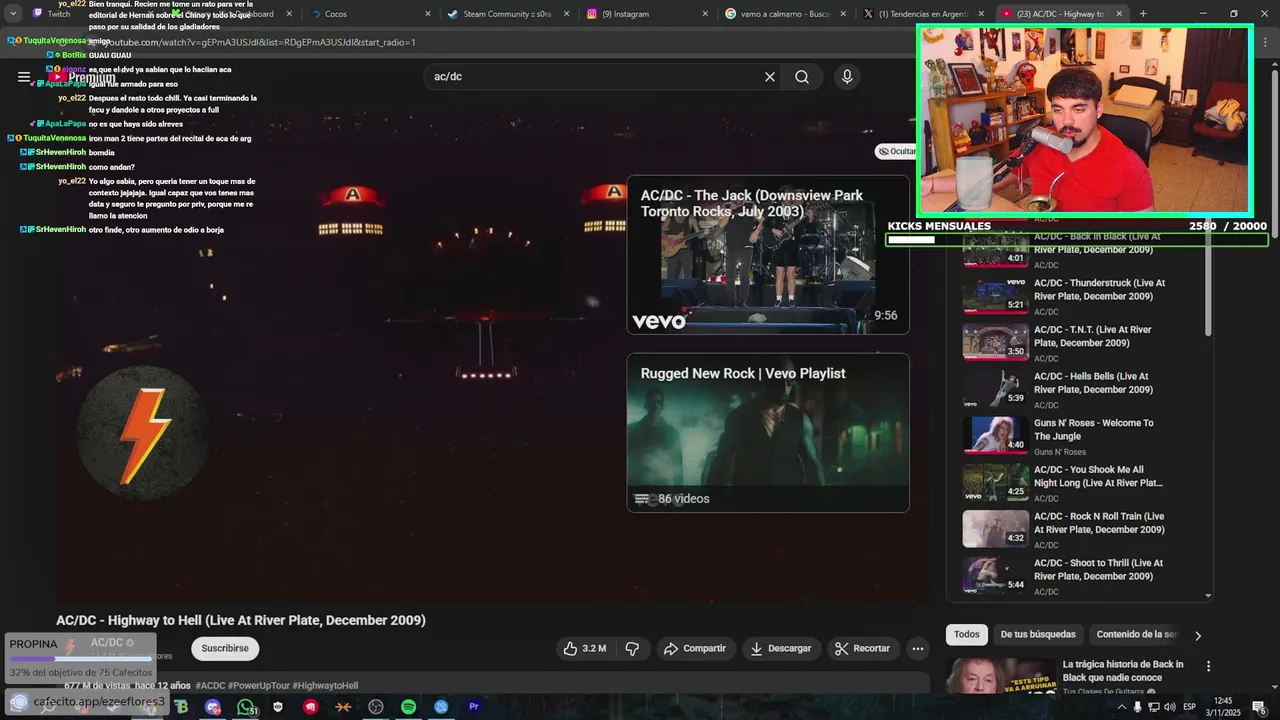Screen dimensions: 1280x720
Task: Show more filter chips with right chevron
Action: tap(1198, 635)
